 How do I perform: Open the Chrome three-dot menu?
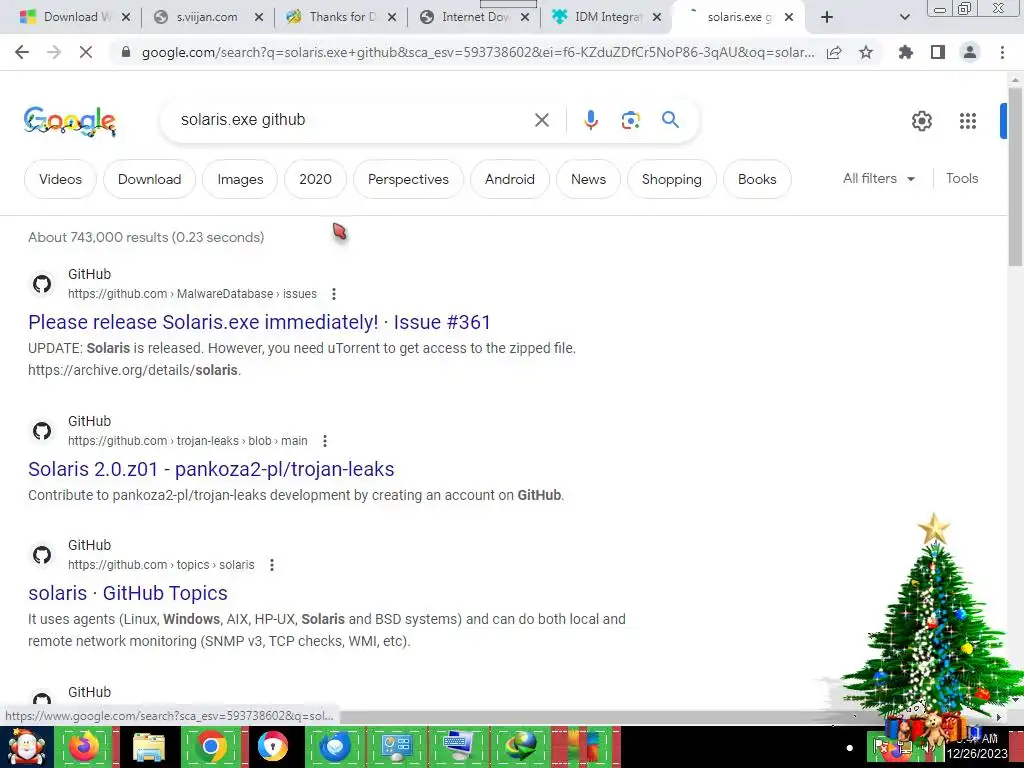point(1002,52)
